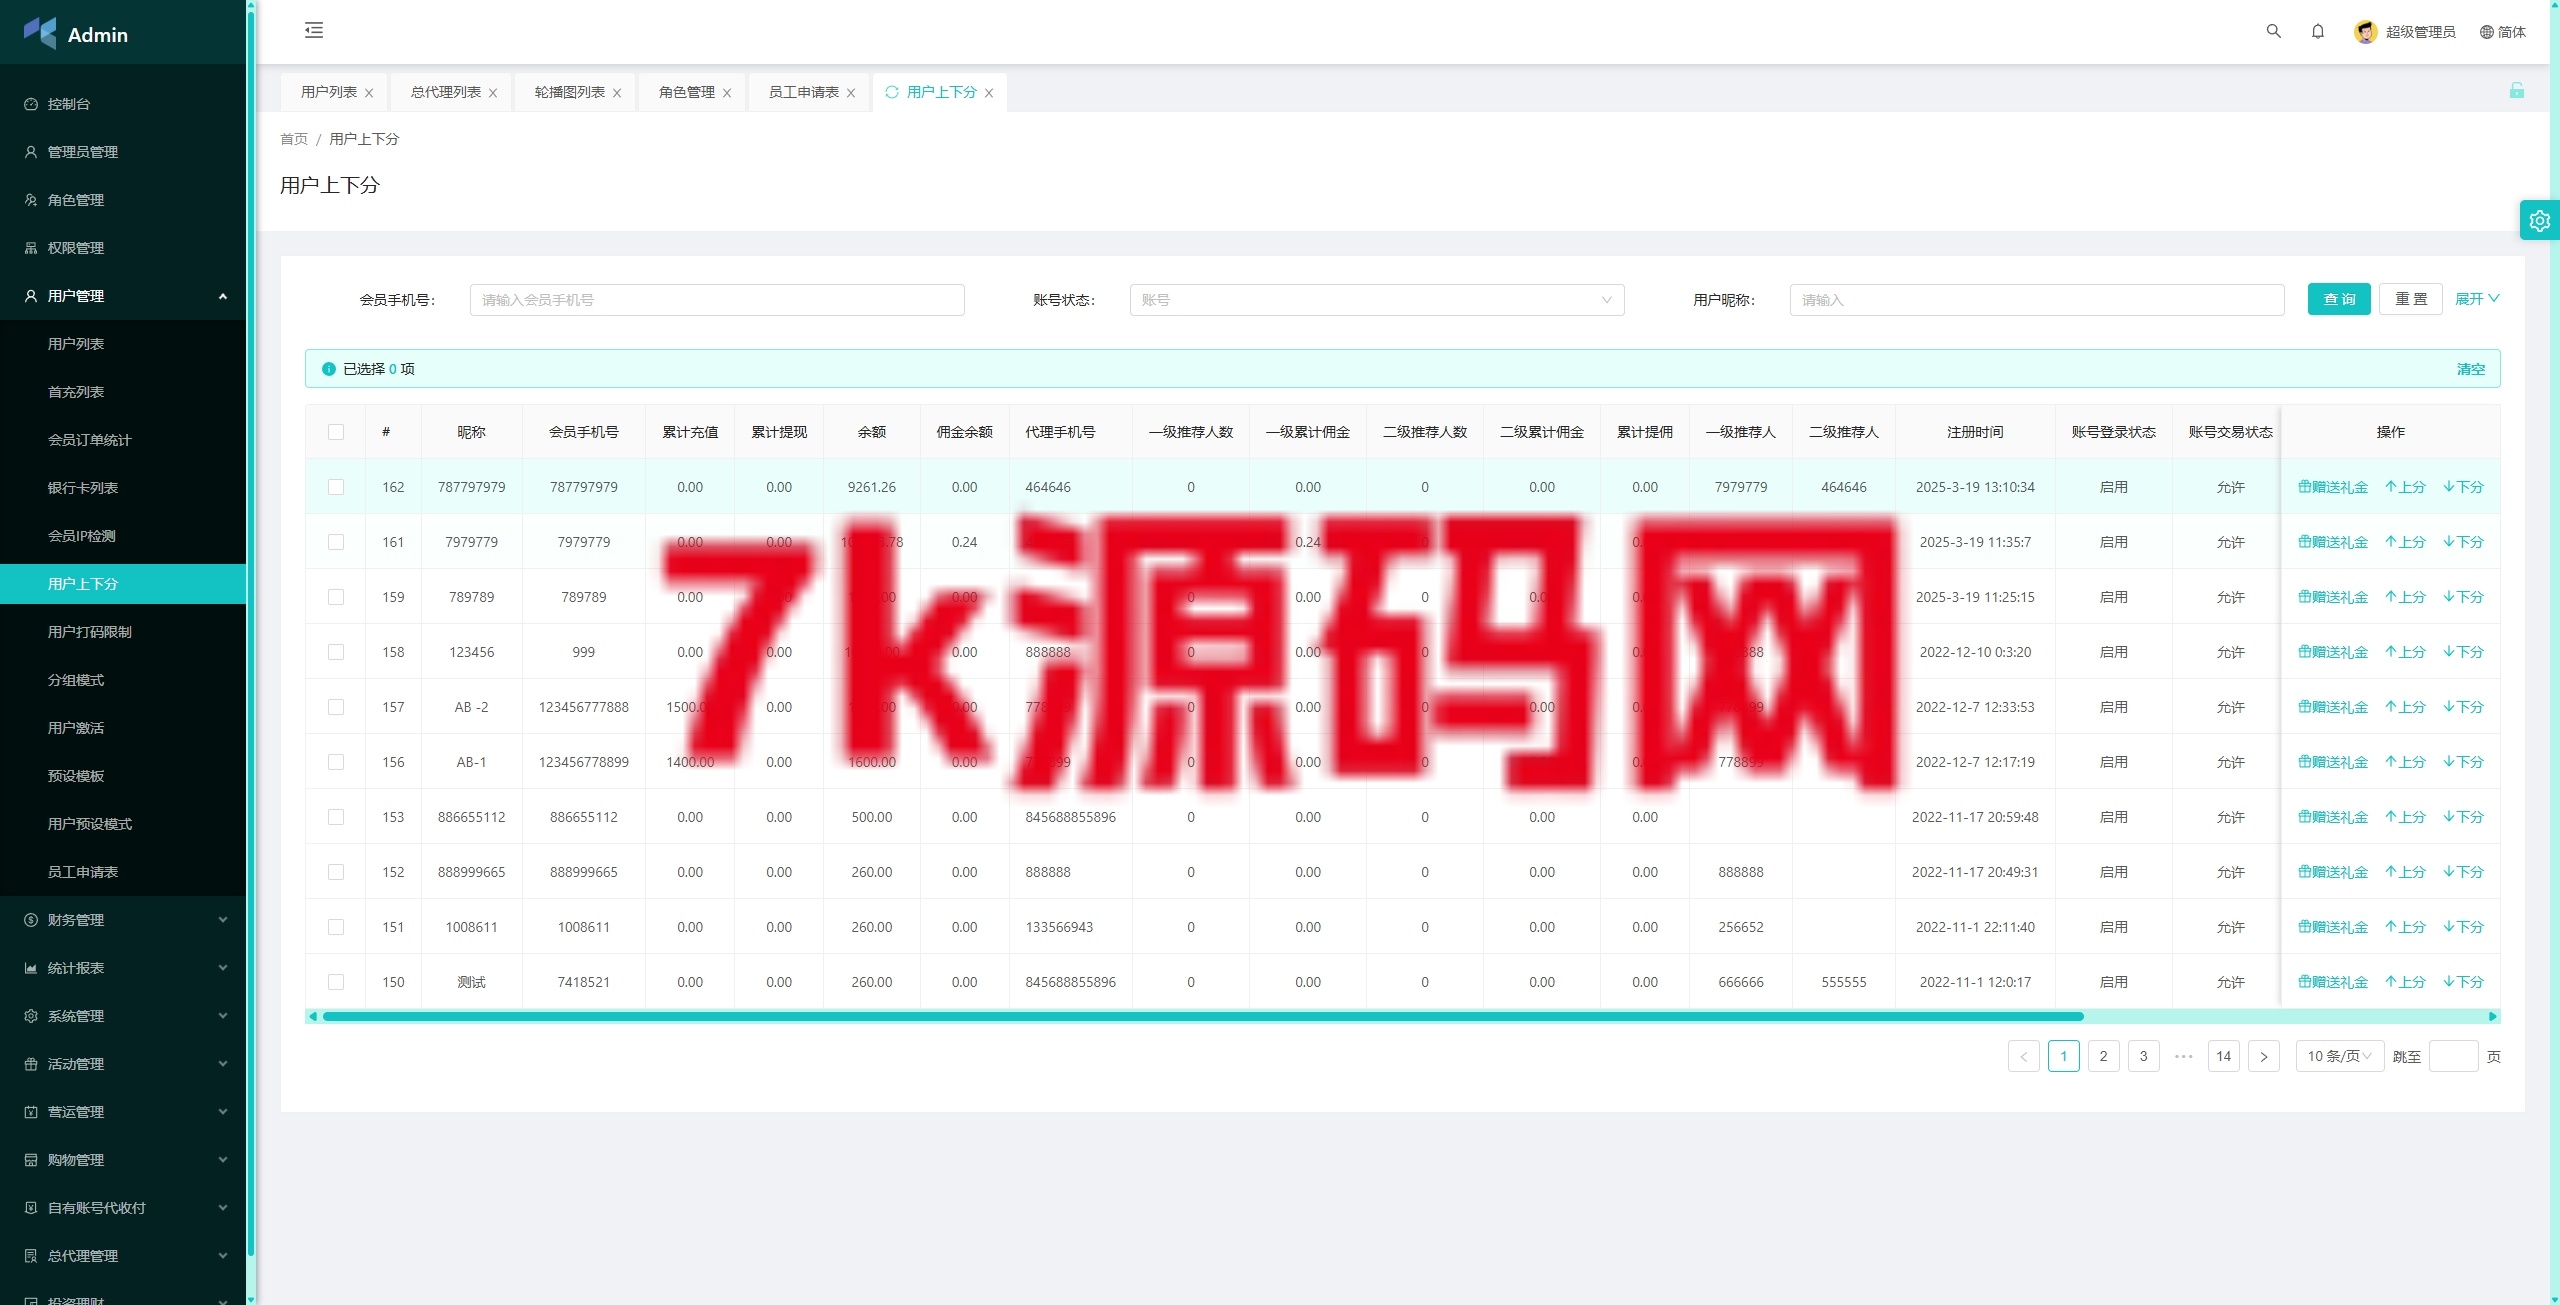Click 上分 for user 153
Image resolution: width=2560 pixels, height=1305 pixels.
click(2405, 817)
